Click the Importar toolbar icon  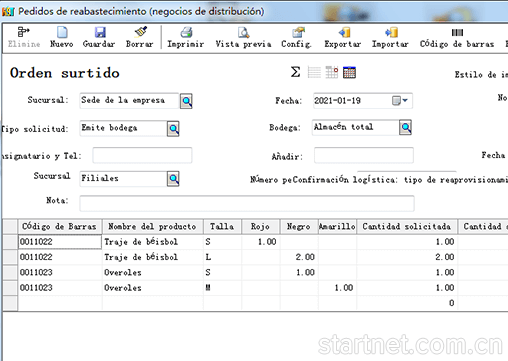(x=391, y=32)
